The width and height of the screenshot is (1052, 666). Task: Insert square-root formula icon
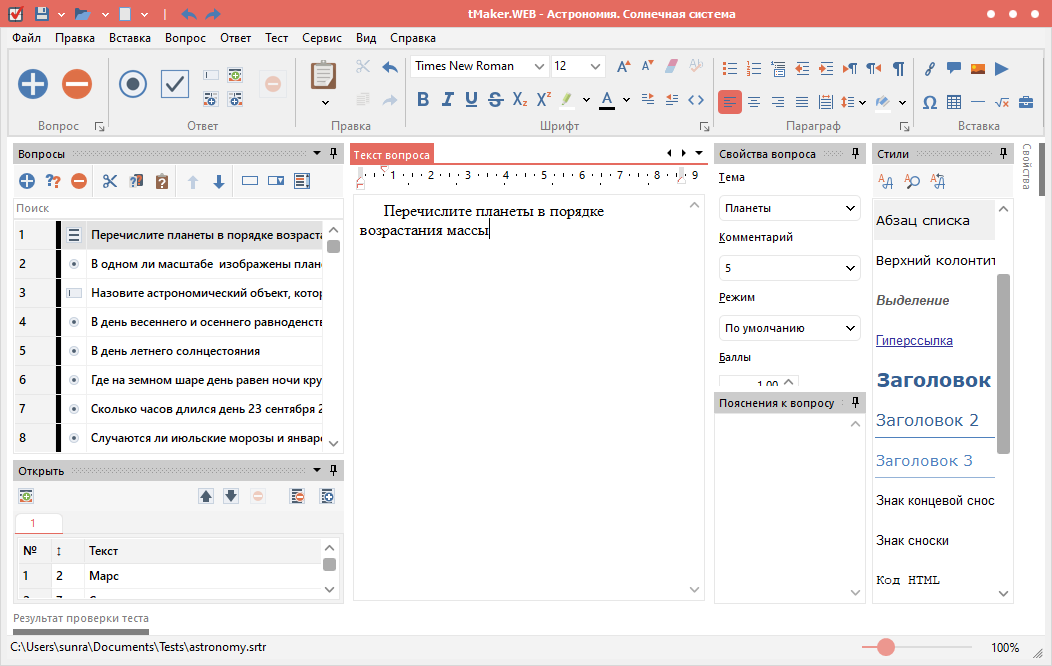point(1002,102)
